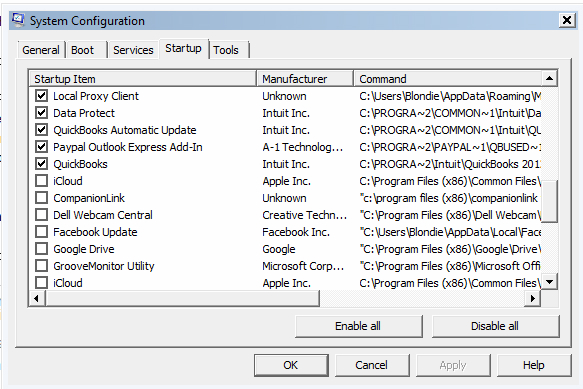Image resolution: width=583 pixels, height=389 pixels.
Task: Uncheck the Local Proxy Client checkbox
Action: tap(41, 96)
